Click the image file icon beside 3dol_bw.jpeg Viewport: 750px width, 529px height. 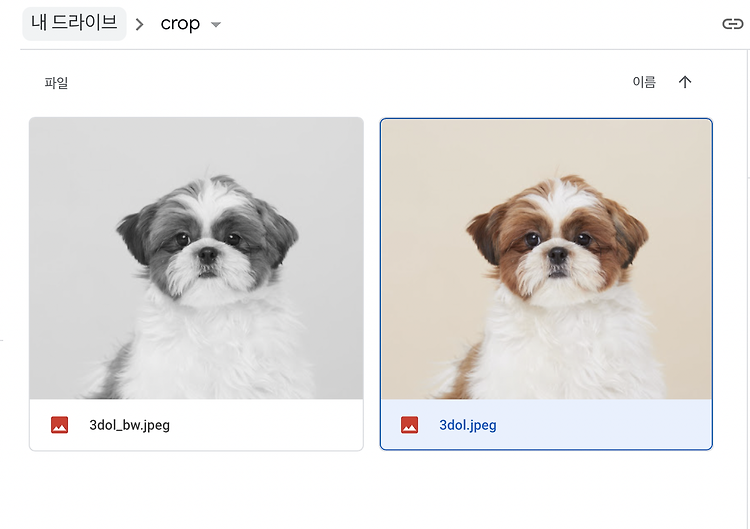coord(60,425)
